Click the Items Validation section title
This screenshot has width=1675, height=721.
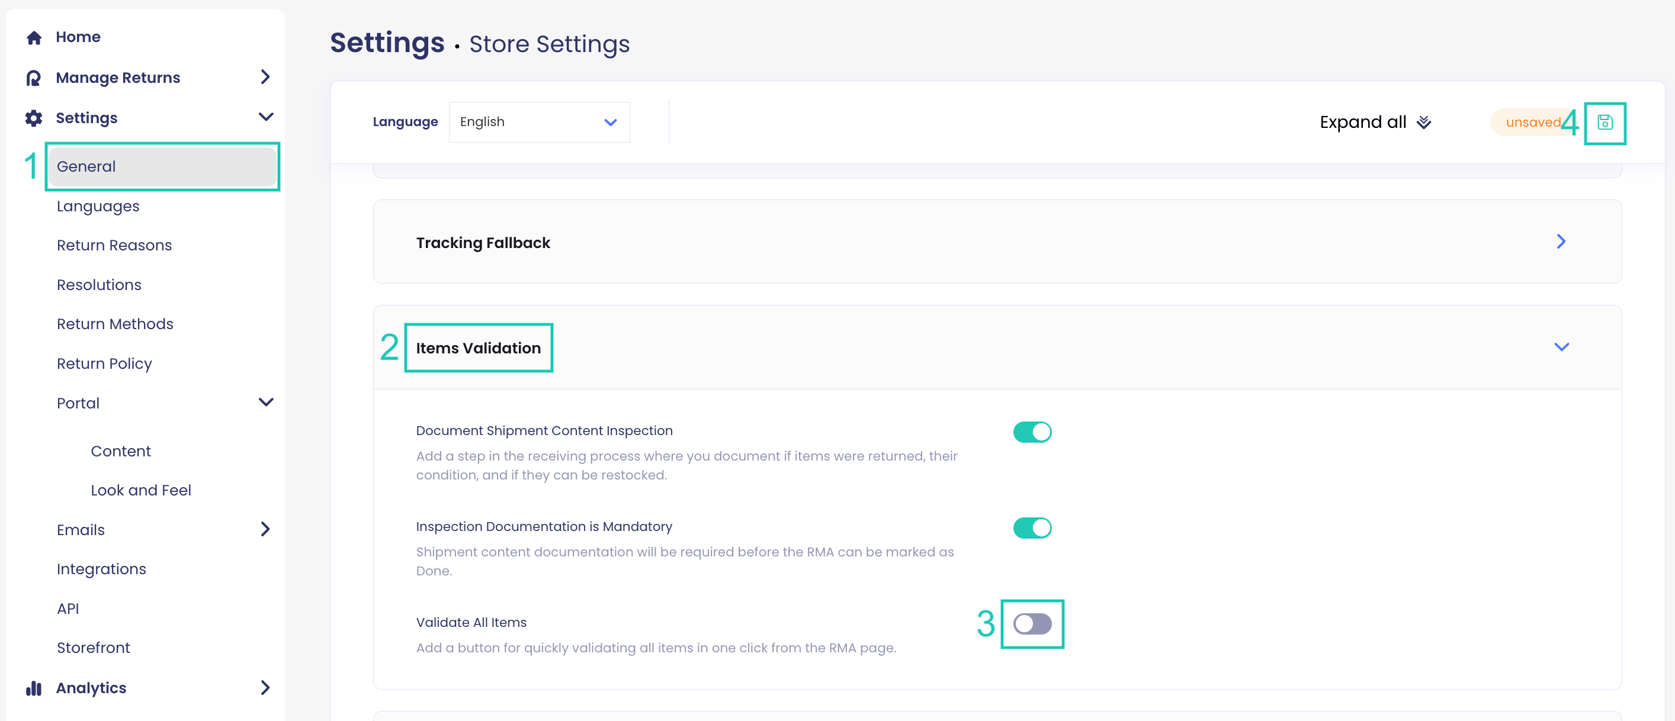pyautogui.click(x=478, y=348)
